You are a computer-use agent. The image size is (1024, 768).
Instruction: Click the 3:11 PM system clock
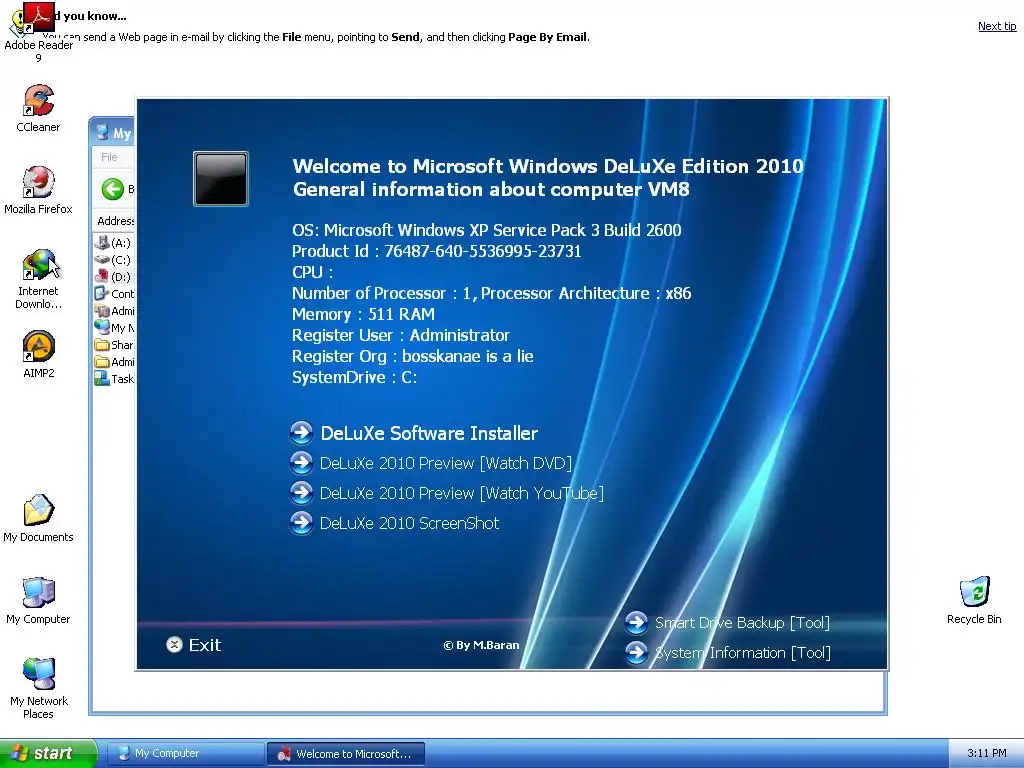point(987,753)
